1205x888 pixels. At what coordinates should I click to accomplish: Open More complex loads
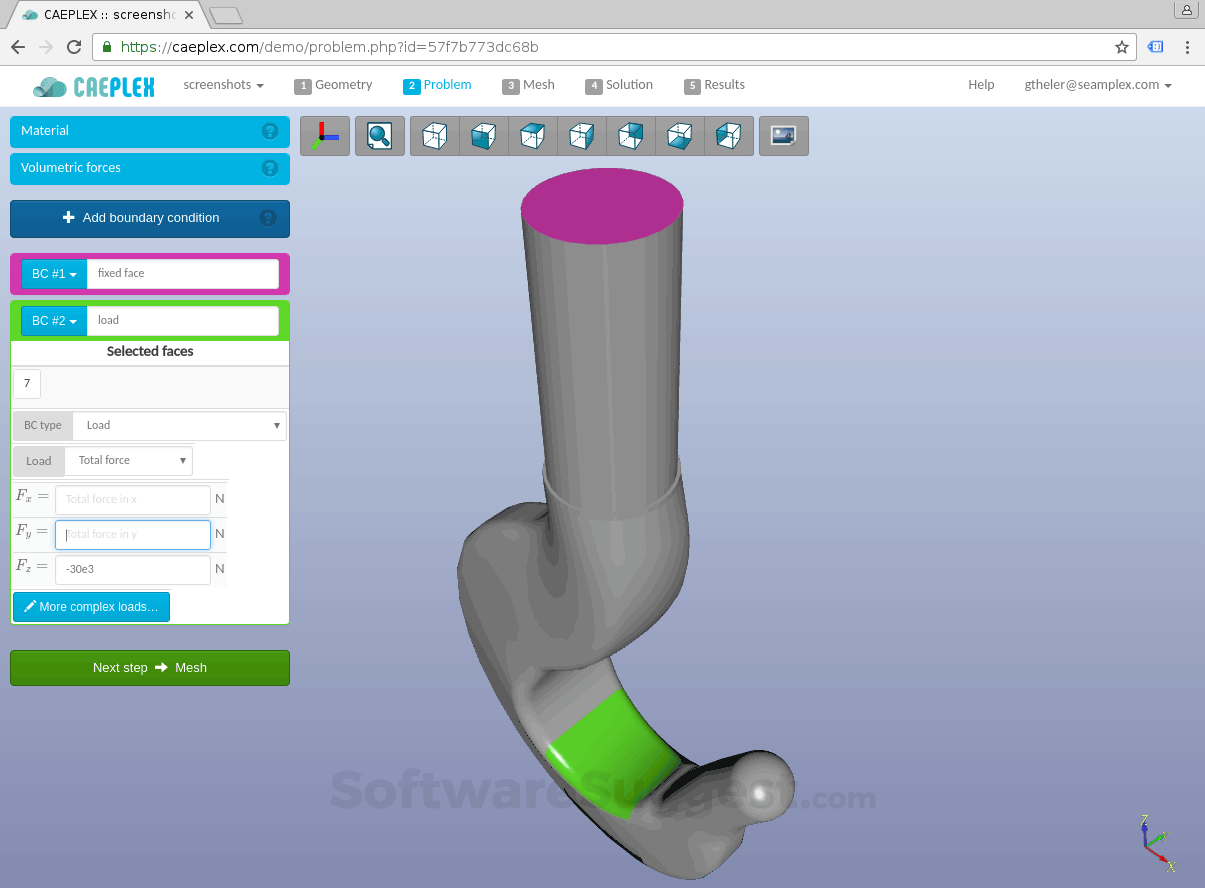point(91,606)
